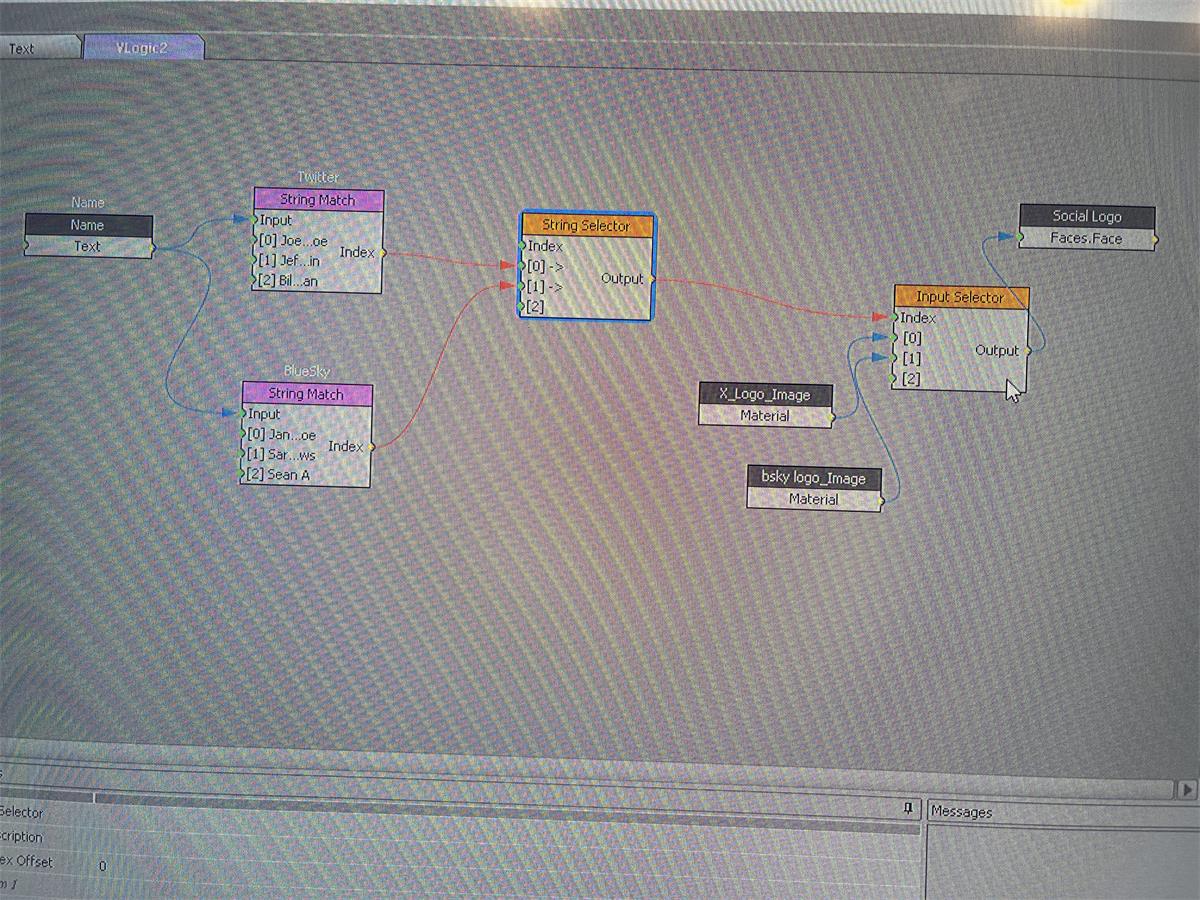1200x900 pixels.
Task: Click the X_Logo_Image Material output pin
Action: point(831,417)
